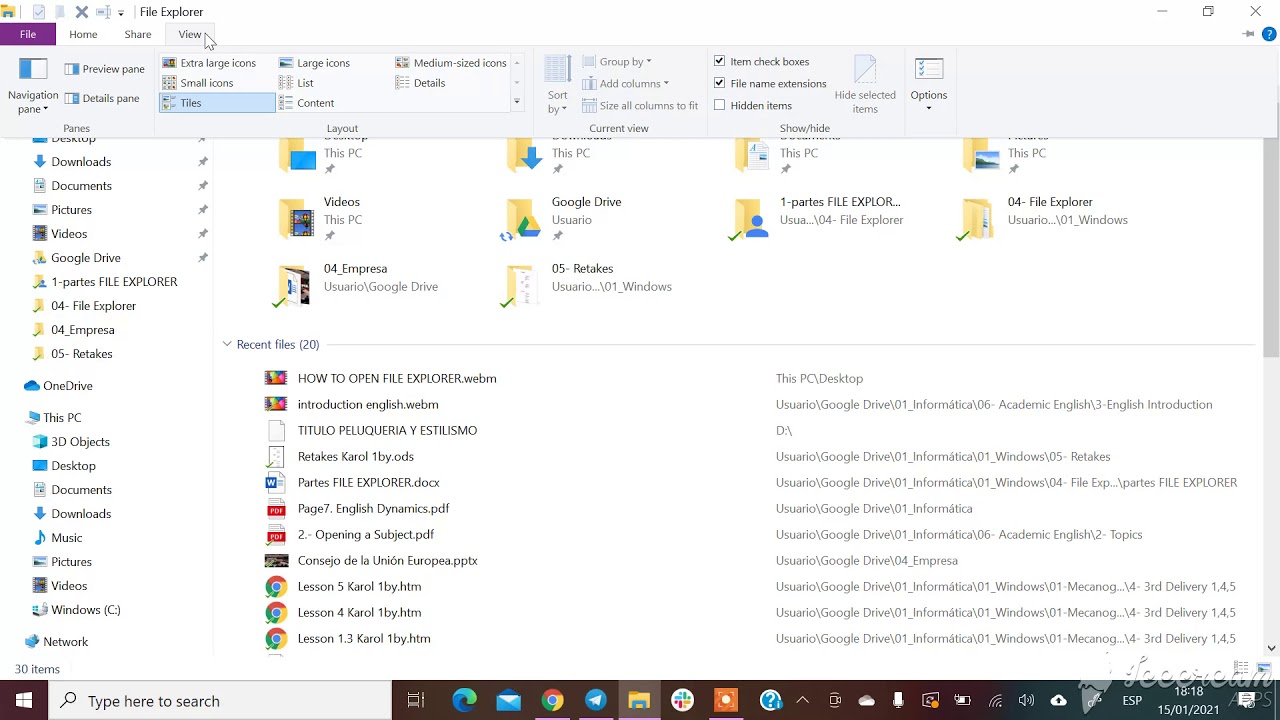Viewport: 1280px width, 720px height.
Task: Click Hide selected items button
Action: click(865, 85)
